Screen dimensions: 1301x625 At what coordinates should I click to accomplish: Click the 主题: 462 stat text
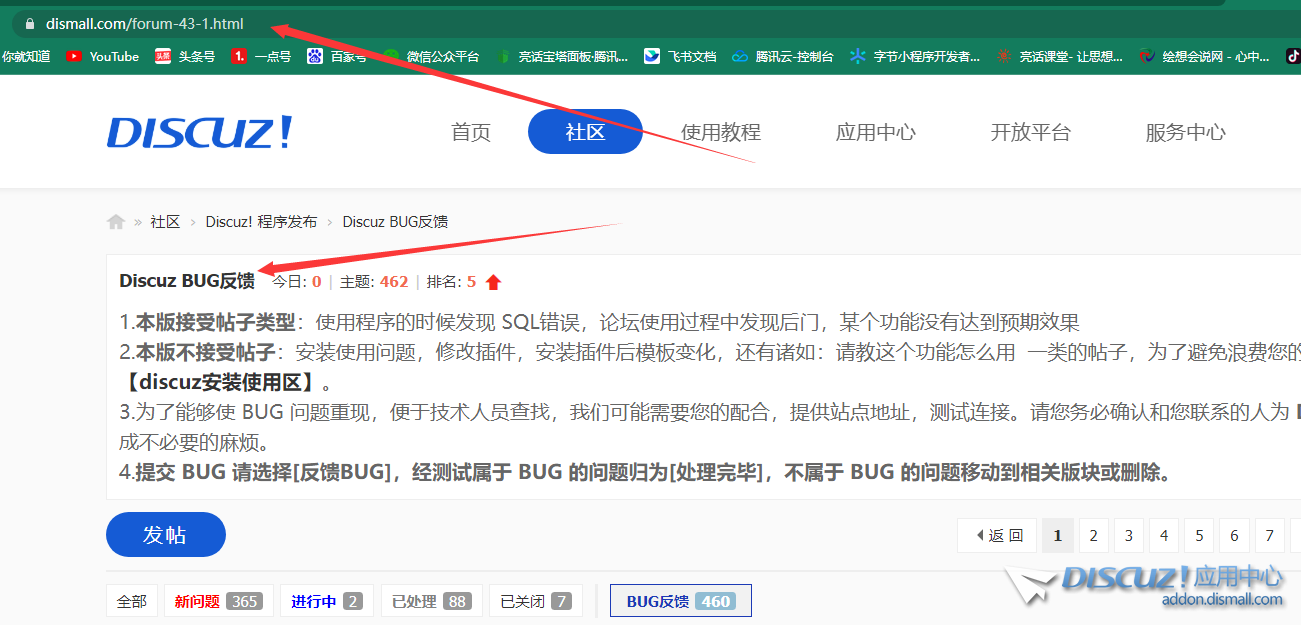click(x=374, y=282)
